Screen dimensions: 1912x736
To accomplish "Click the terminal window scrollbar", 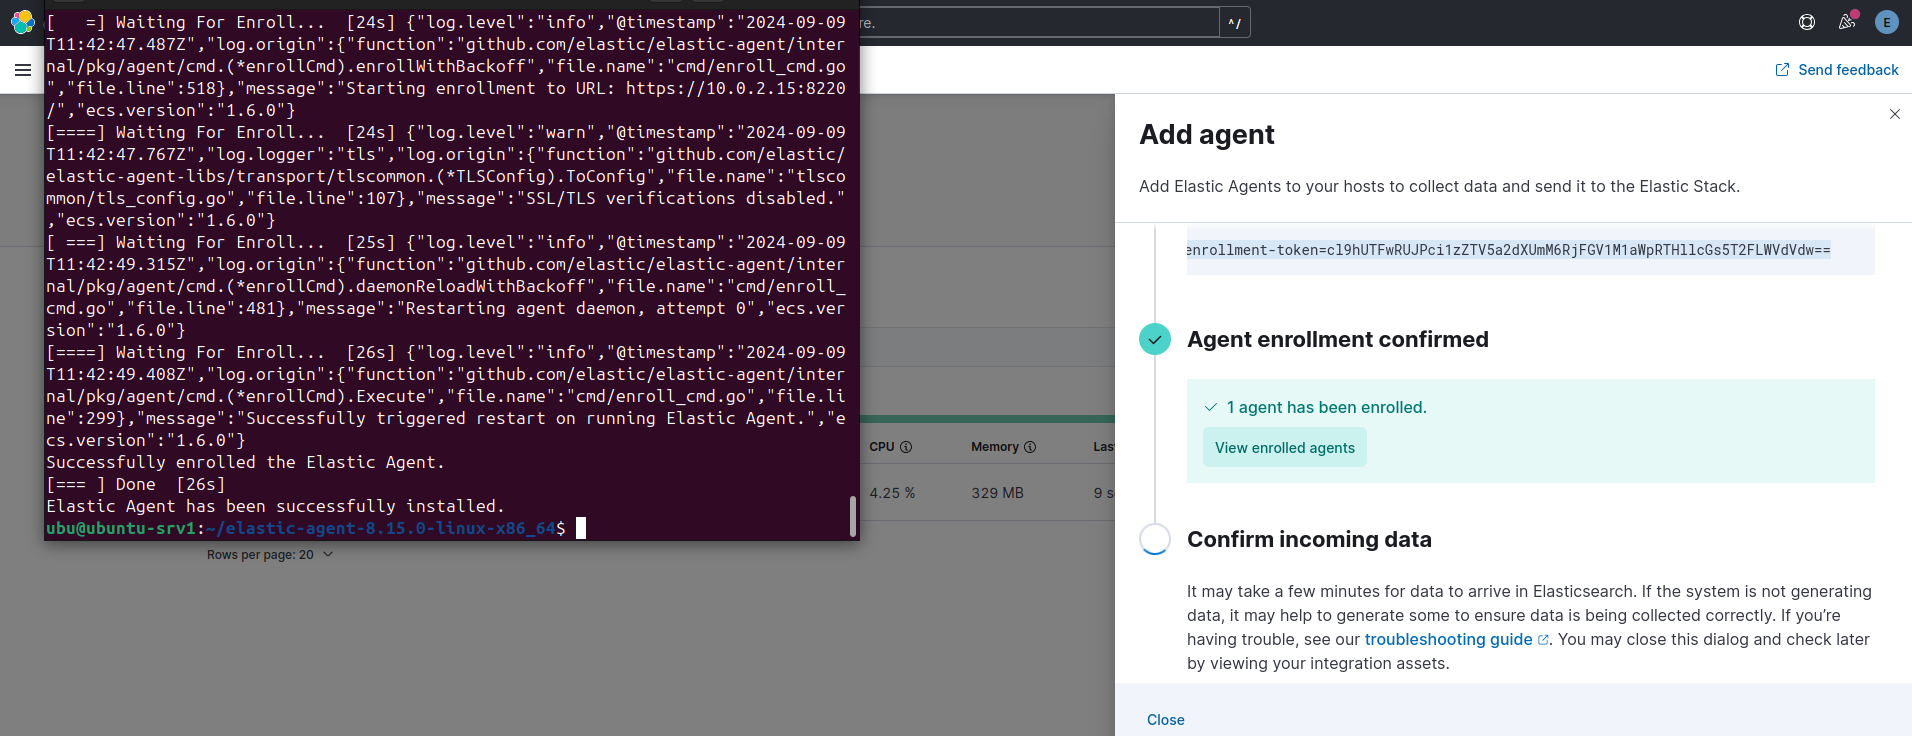I will point(853,516).
